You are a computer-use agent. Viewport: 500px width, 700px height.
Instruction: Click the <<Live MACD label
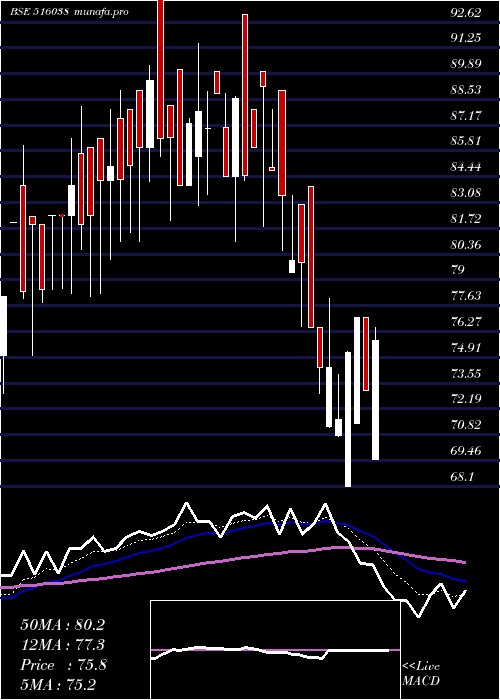coord(421,674)
